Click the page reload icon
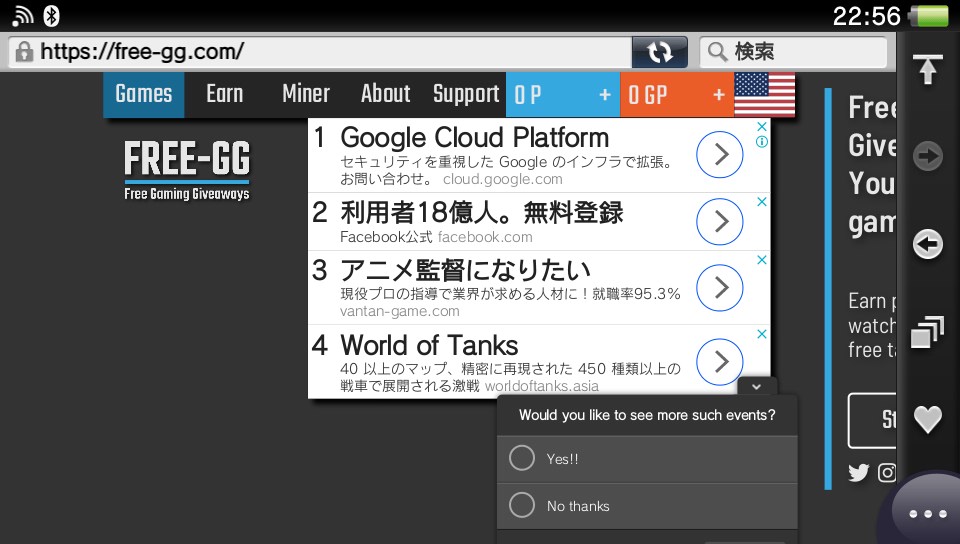 coord(659,51)
